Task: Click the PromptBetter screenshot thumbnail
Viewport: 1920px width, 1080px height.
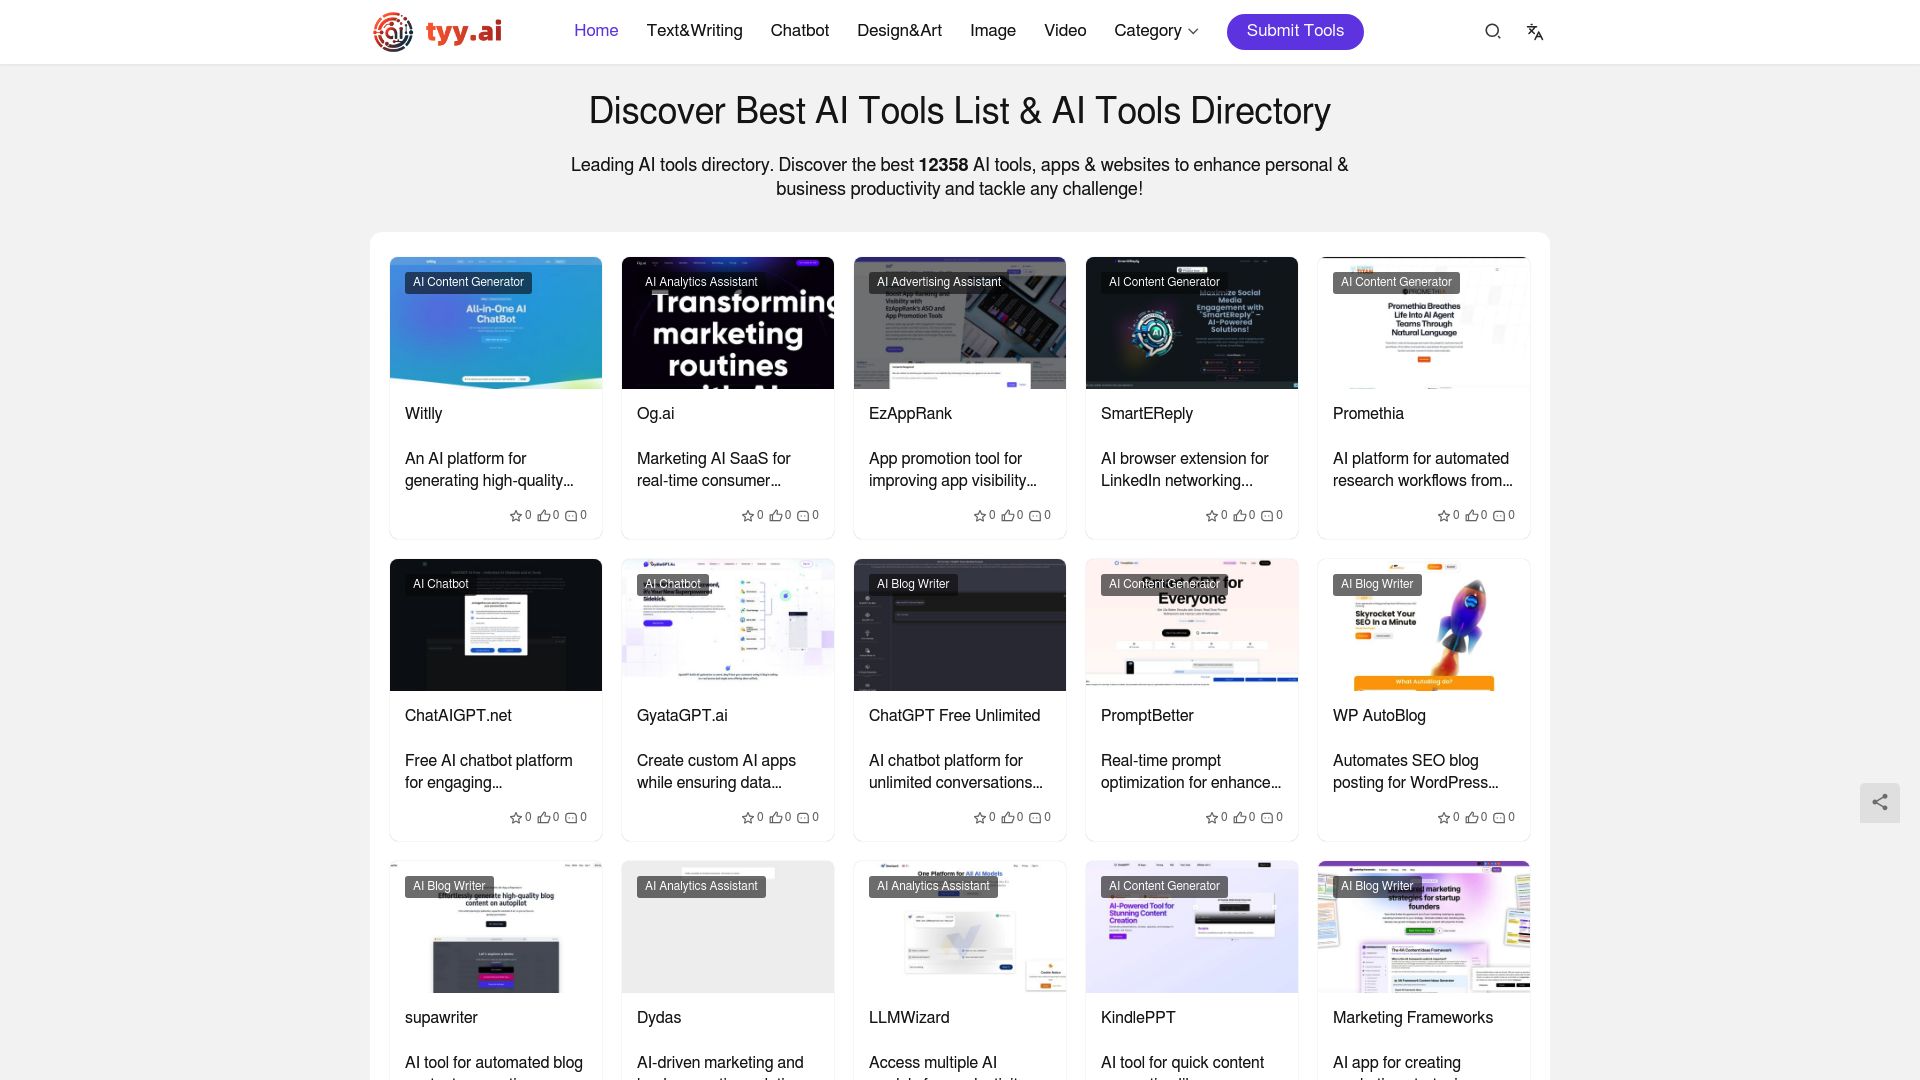Action: pos(1191,624)
